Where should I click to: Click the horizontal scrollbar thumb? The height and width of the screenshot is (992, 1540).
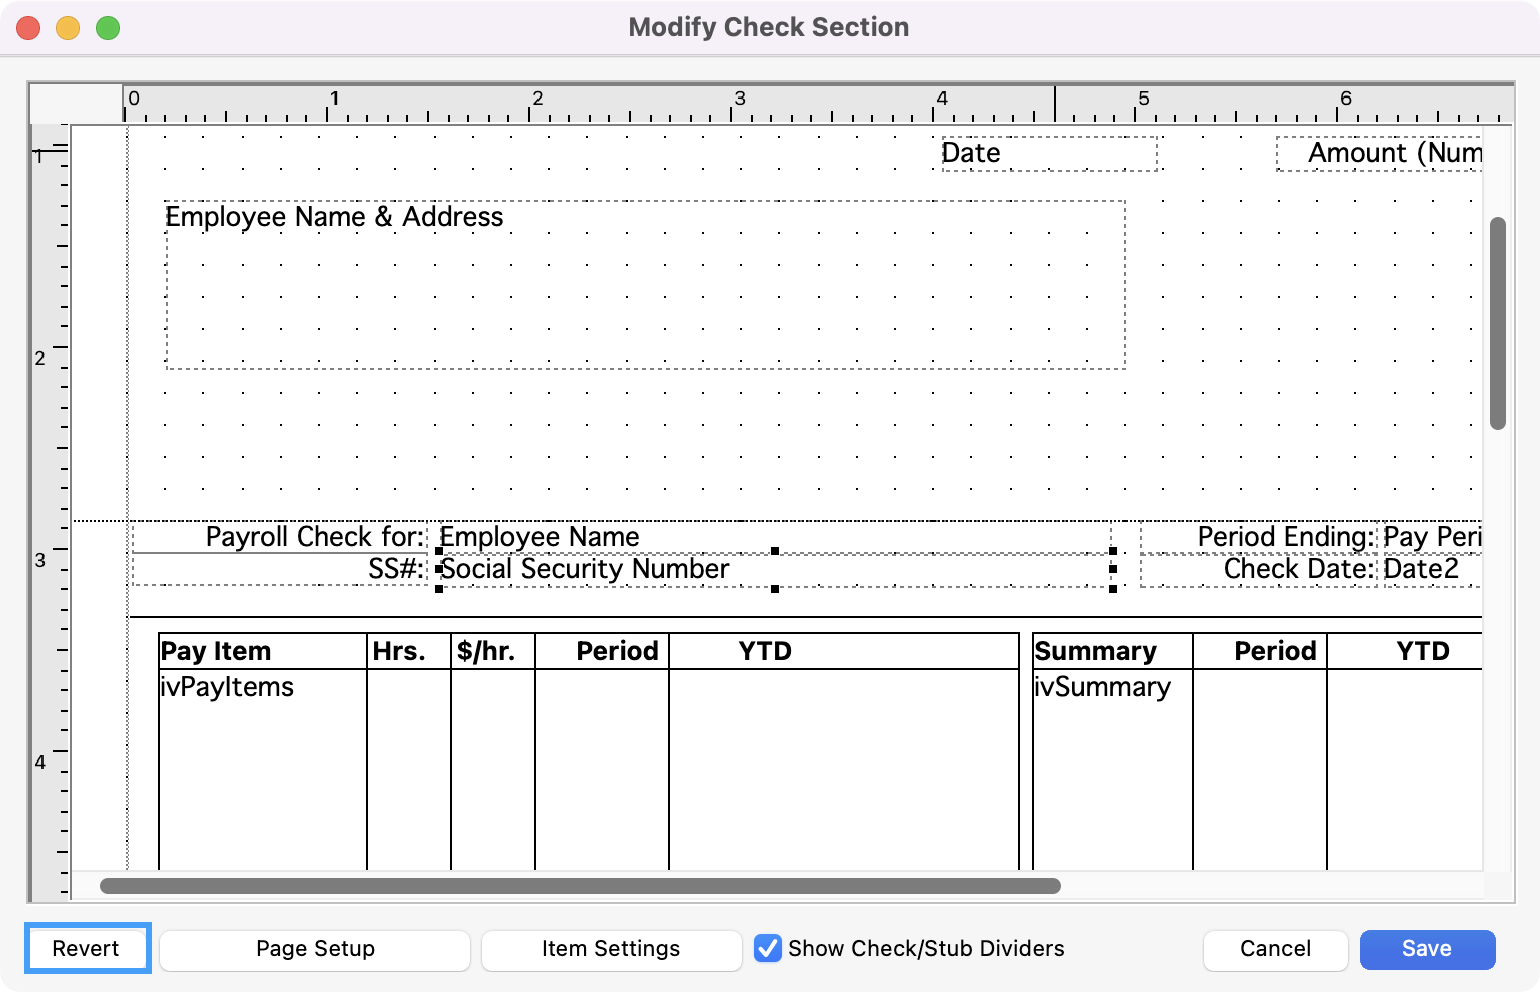click(x=580, y=886)
